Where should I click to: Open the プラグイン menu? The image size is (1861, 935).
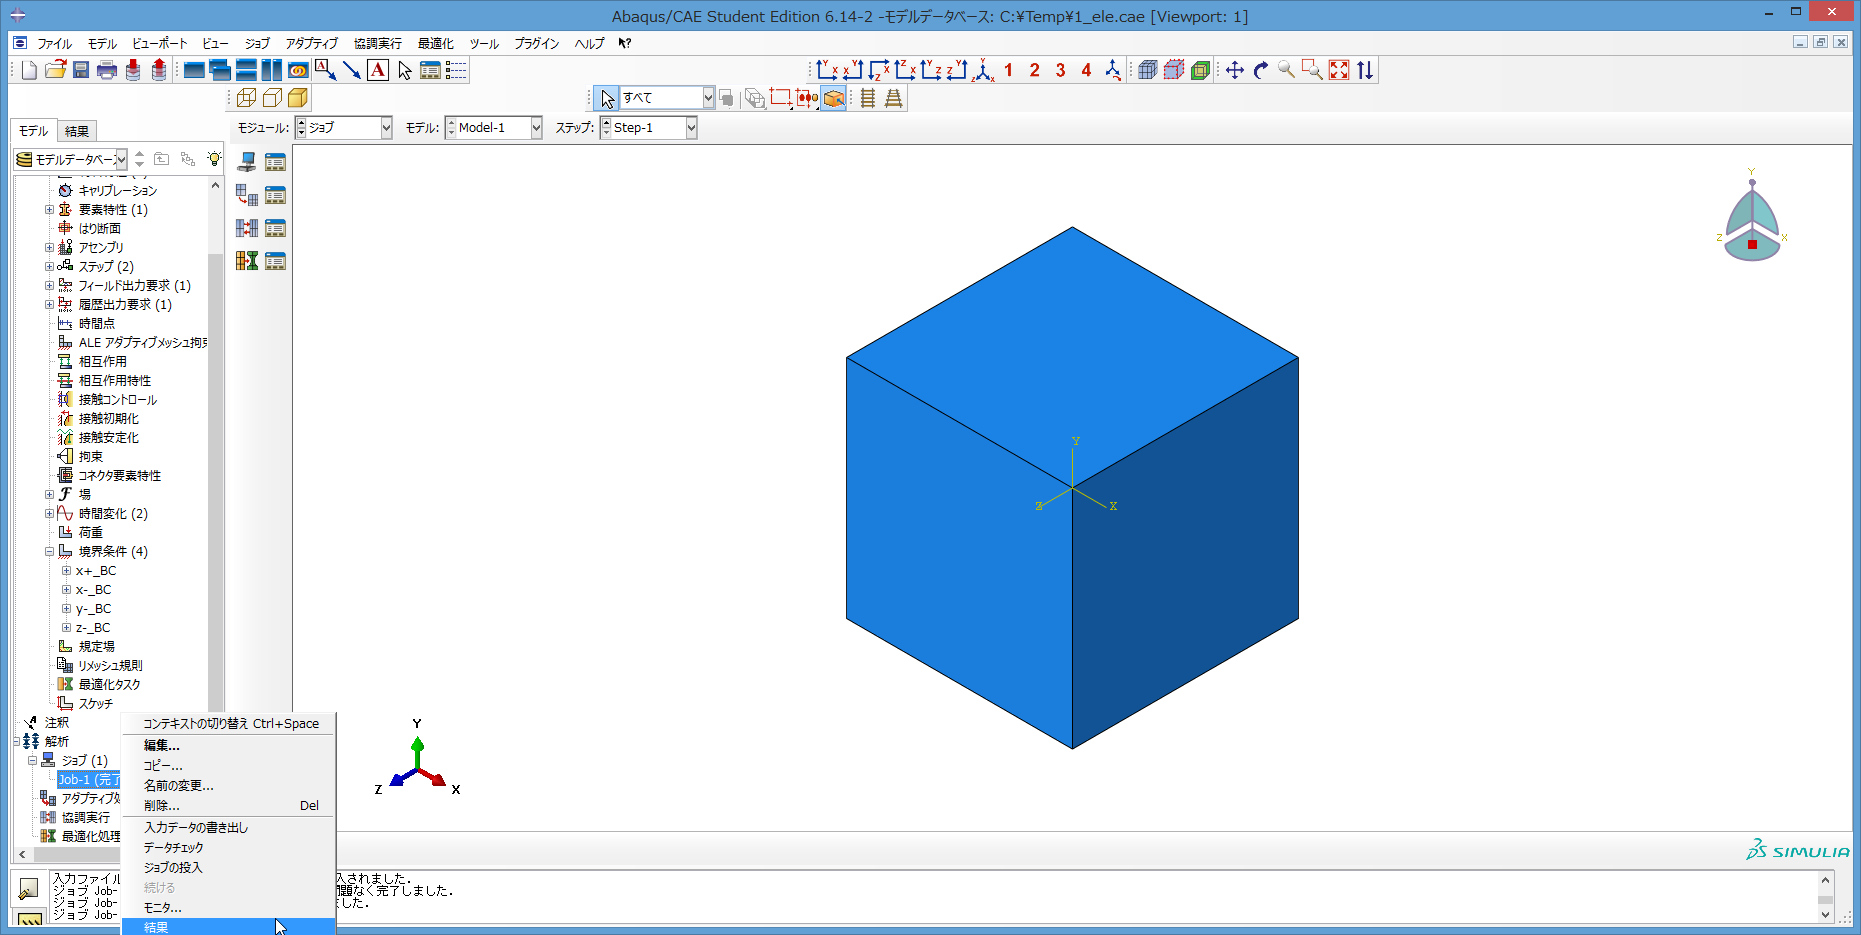click(x=537, y=43)
